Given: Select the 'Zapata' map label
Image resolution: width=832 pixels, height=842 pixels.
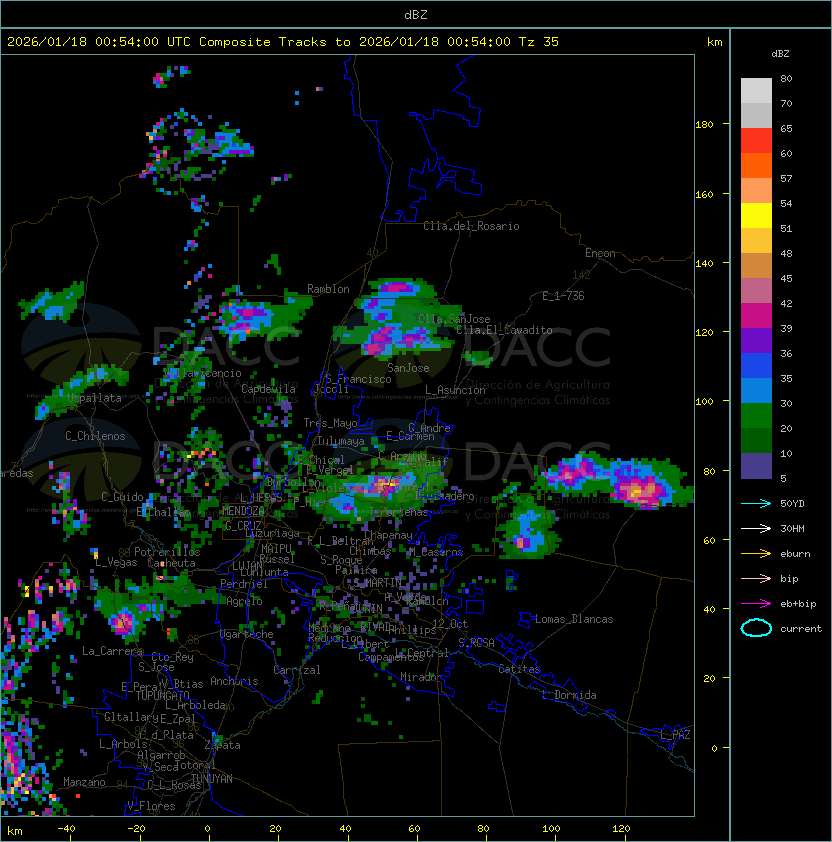Looking at the screenshot, I should pos(222,745).
